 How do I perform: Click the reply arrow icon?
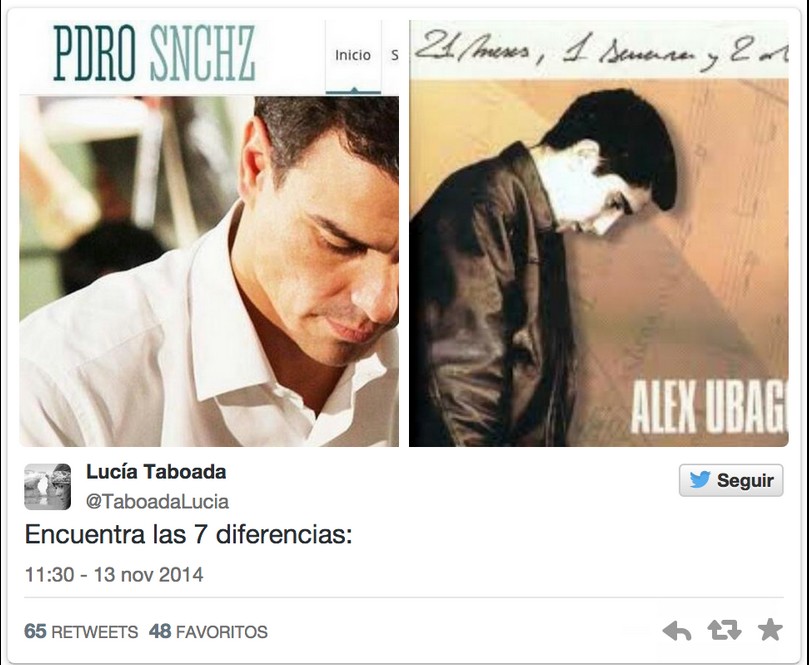(x=676, y=630)
